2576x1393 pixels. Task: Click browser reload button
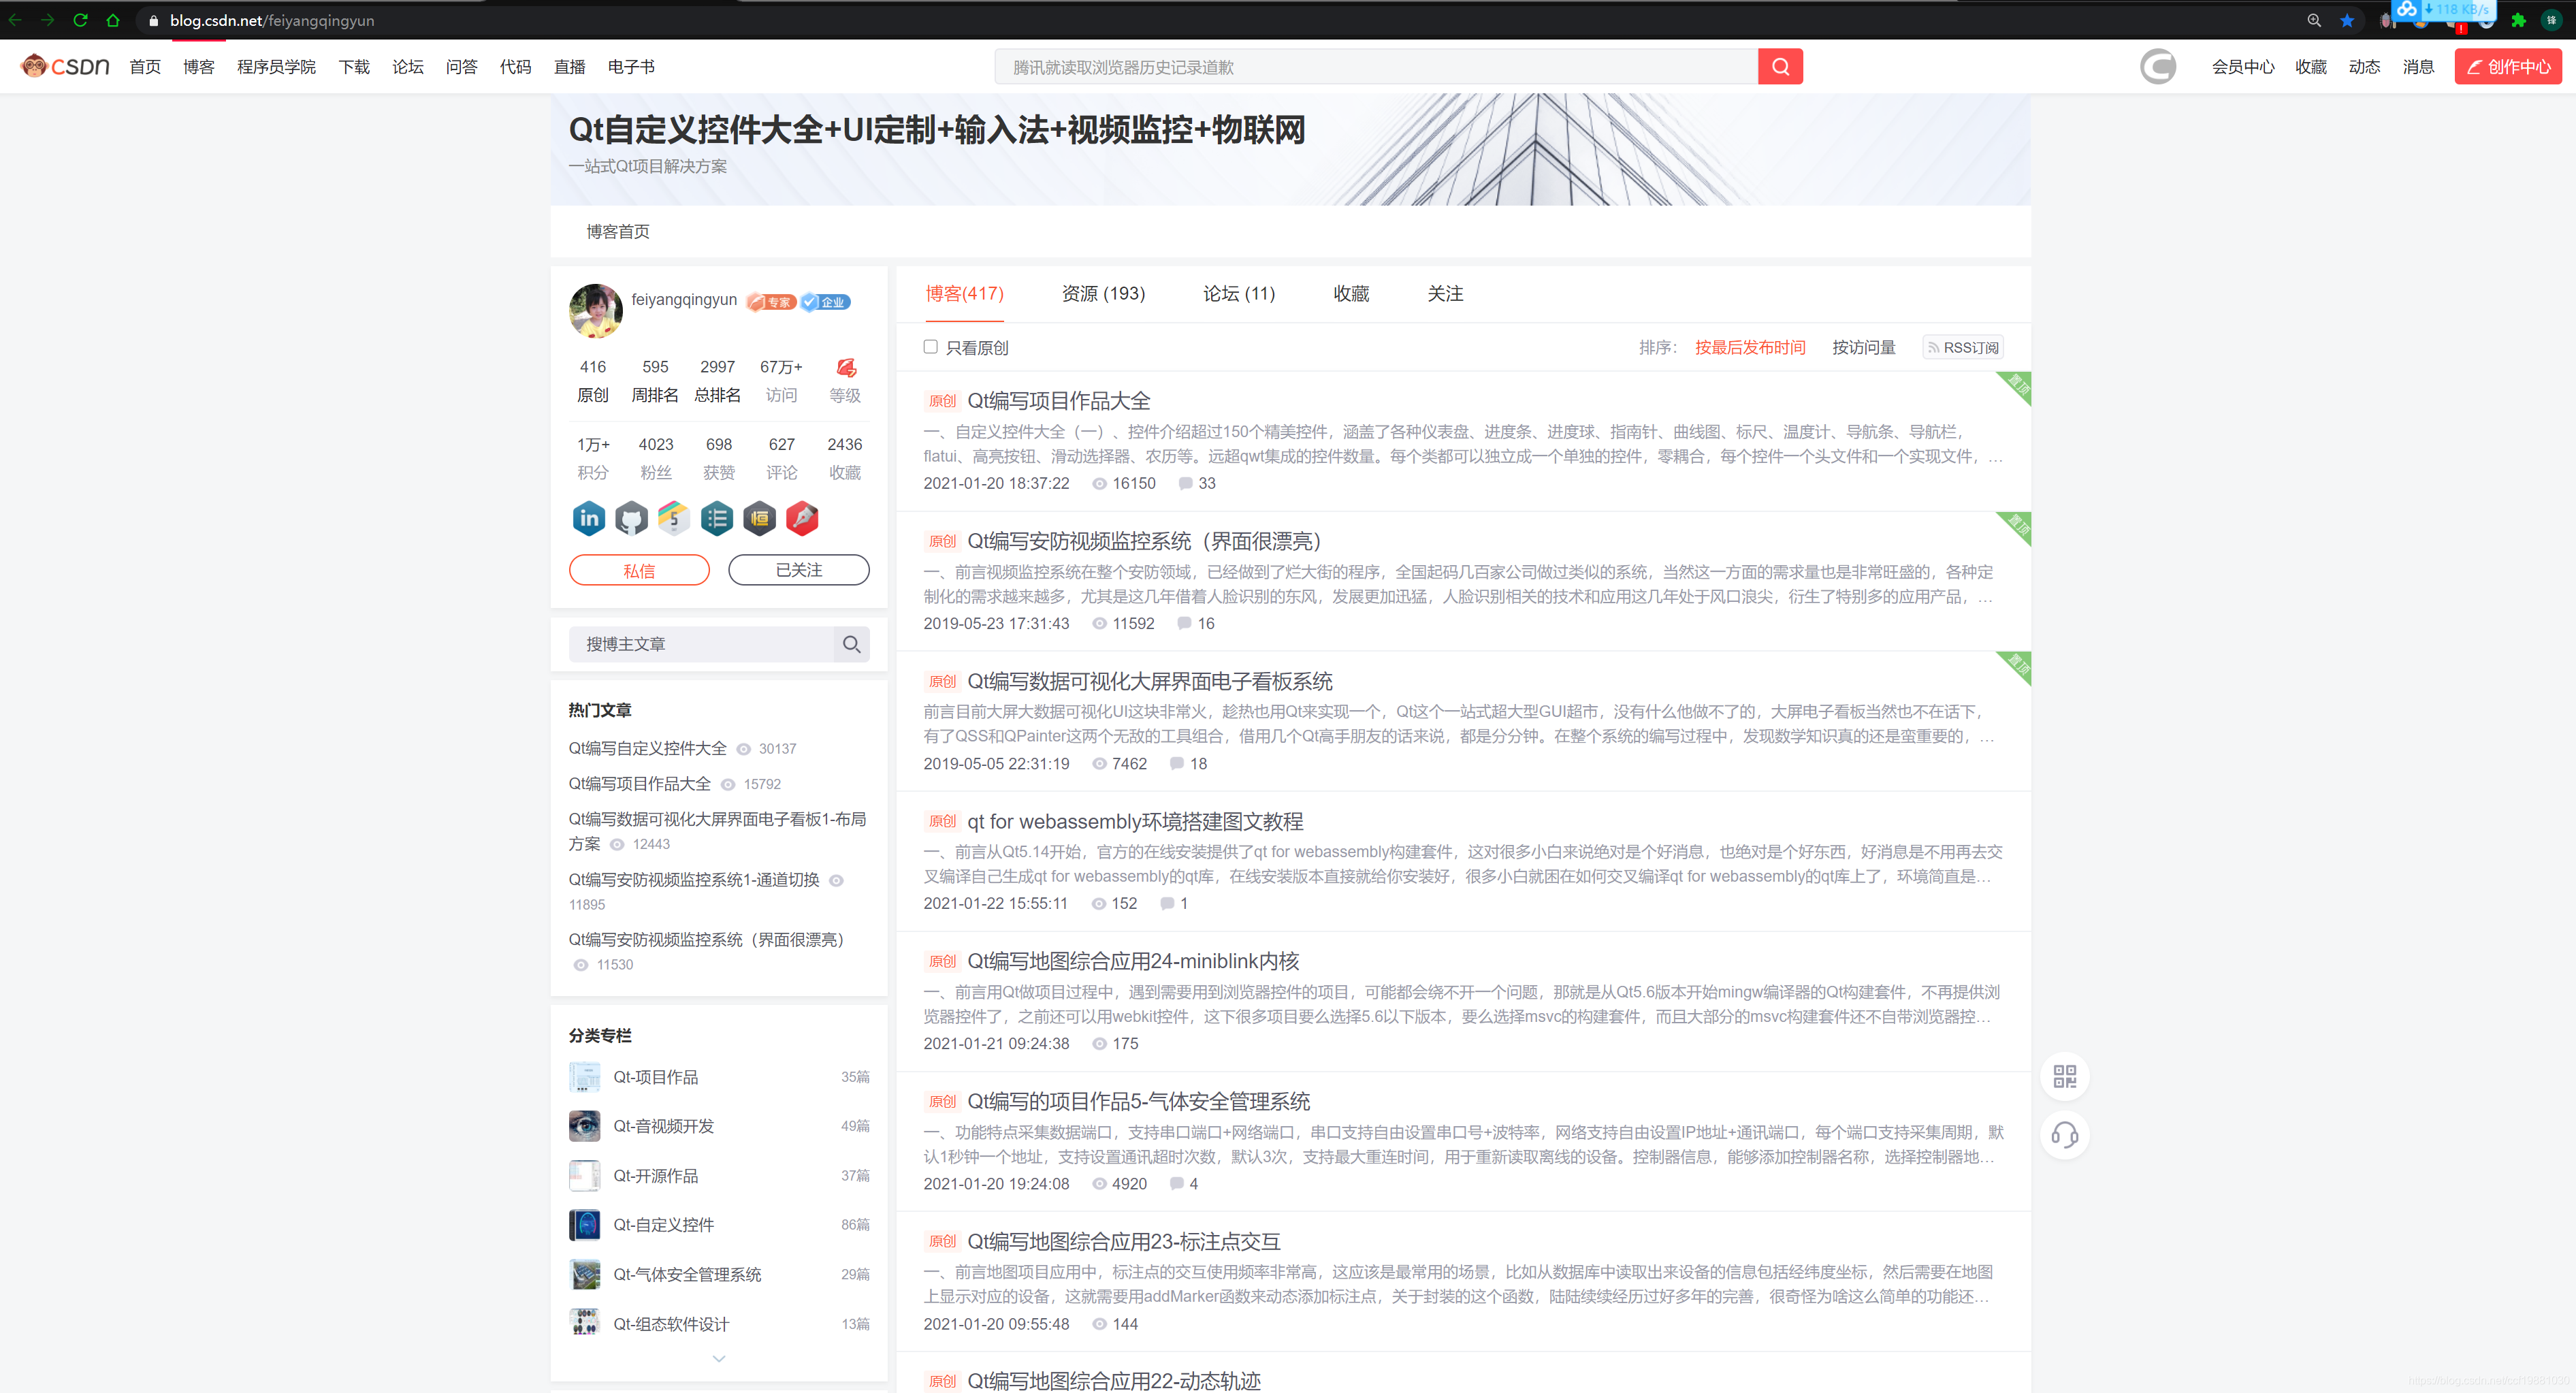click(x=81, y=20)
